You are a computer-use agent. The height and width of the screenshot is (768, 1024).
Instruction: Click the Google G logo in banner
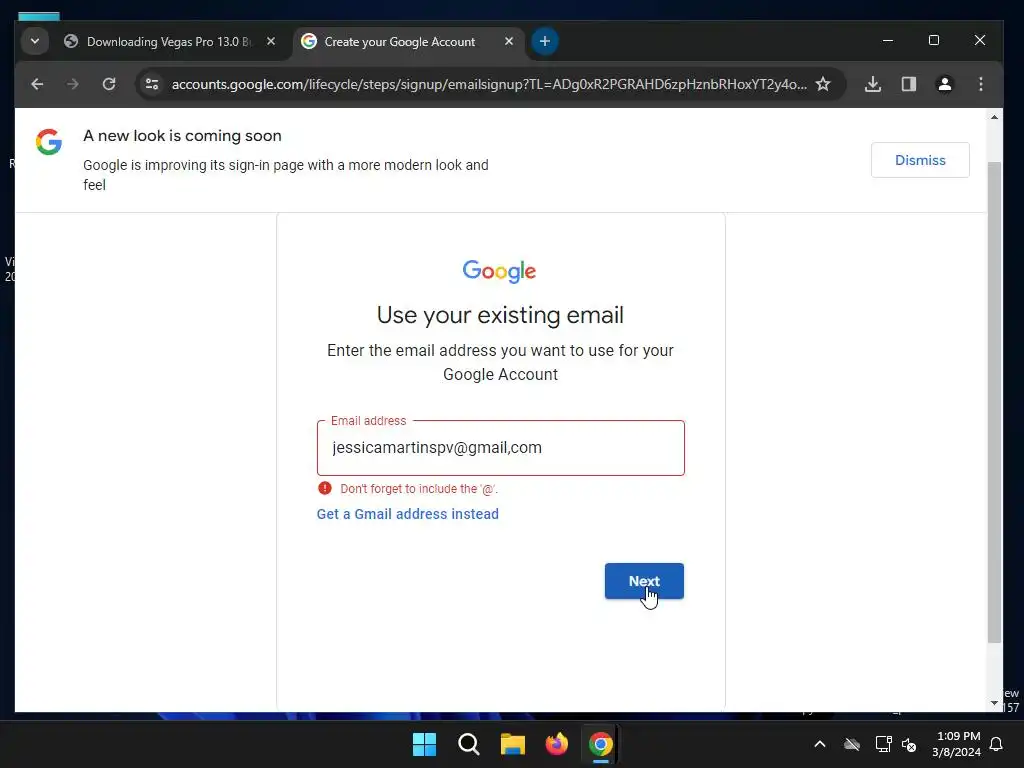(49, 142)
